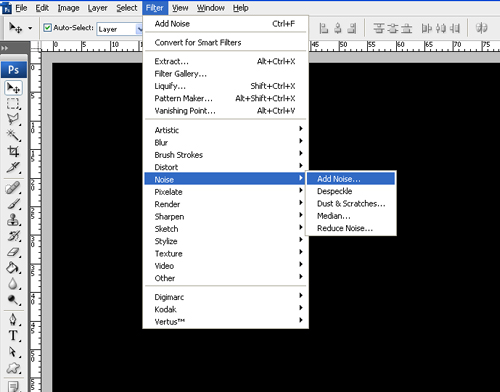This screenshot has height=392, width=500.
Task: Select the Move tool in toolbox
Action: [x=13, y=88]
